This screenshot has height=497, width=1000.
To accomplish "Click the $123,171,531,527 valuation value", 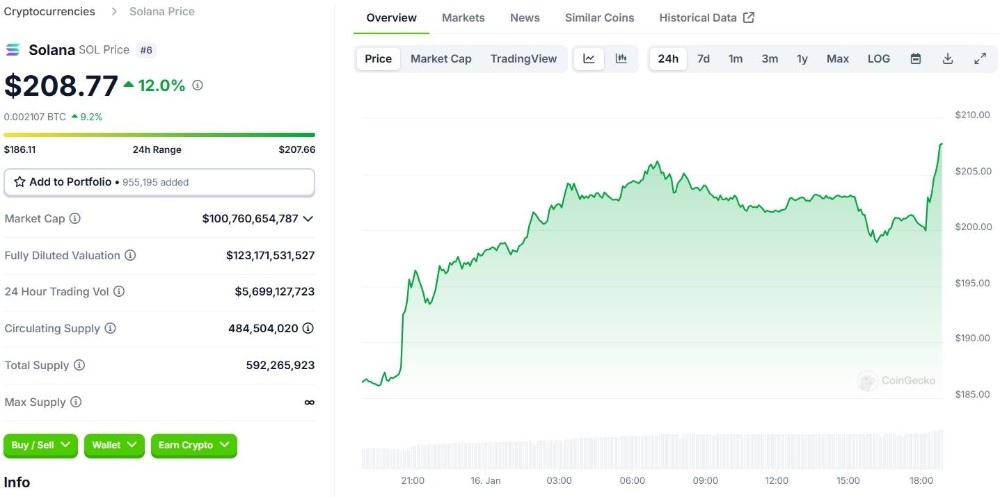I will pos(270,255).
